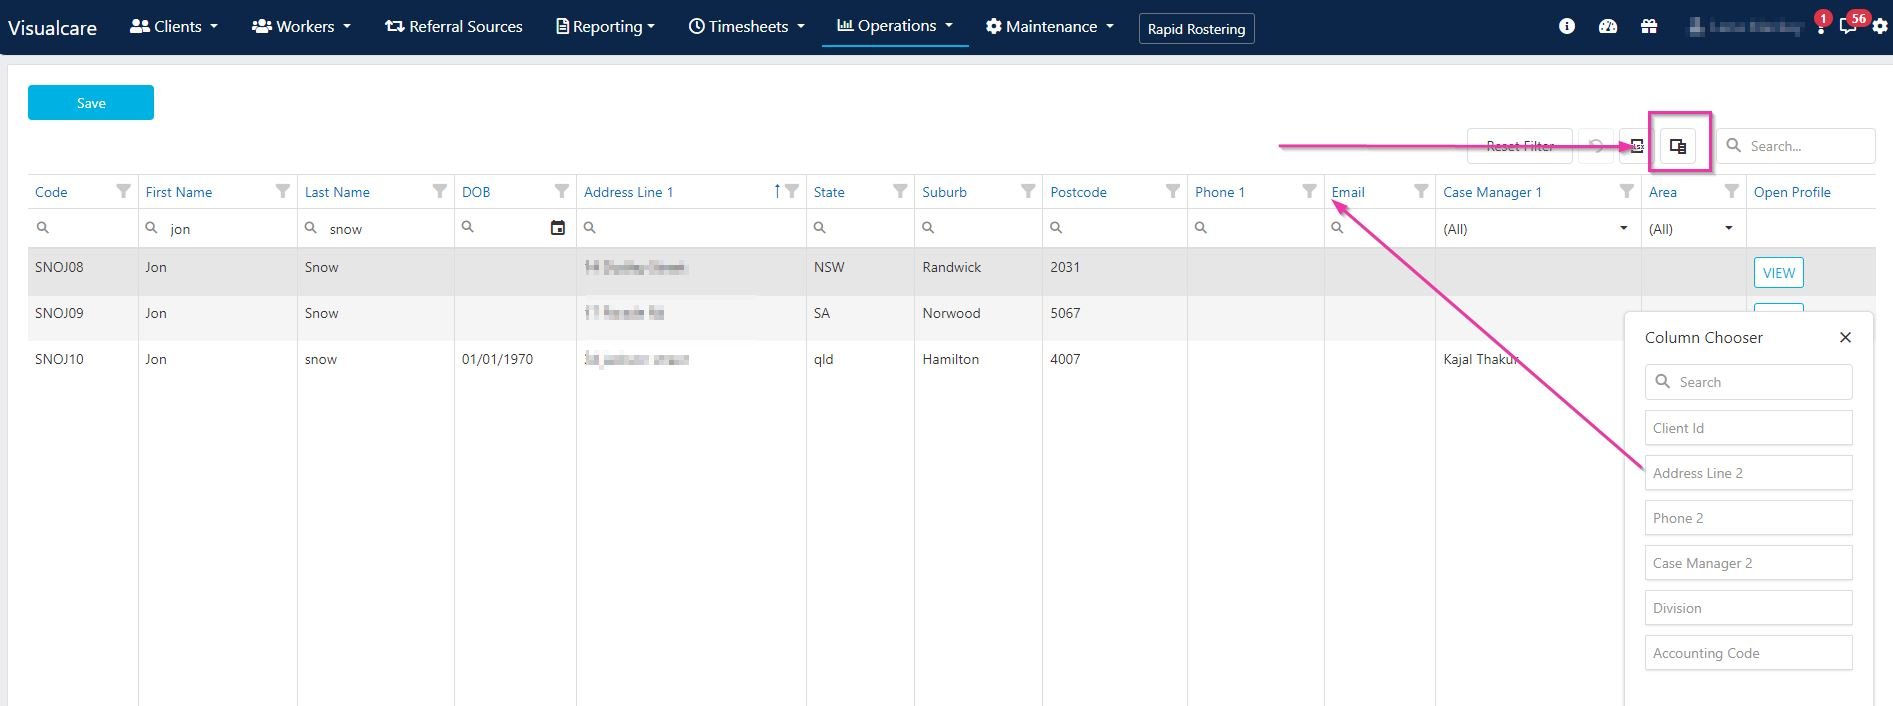Click the First Name filter field containing jon
This screenshot has width=1893, height=706.
click(218, 228)
